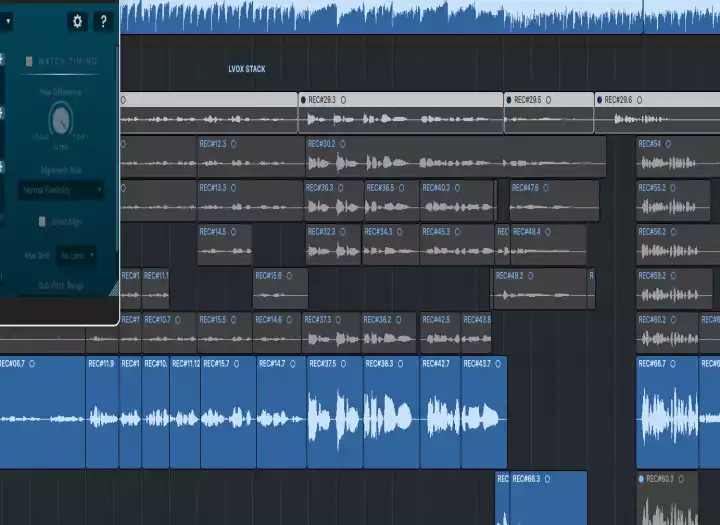The height and width of the screenshot is (525, 720).
Task: Click the circle icon on clip REC#36.3
Action: tap(340, 188)
